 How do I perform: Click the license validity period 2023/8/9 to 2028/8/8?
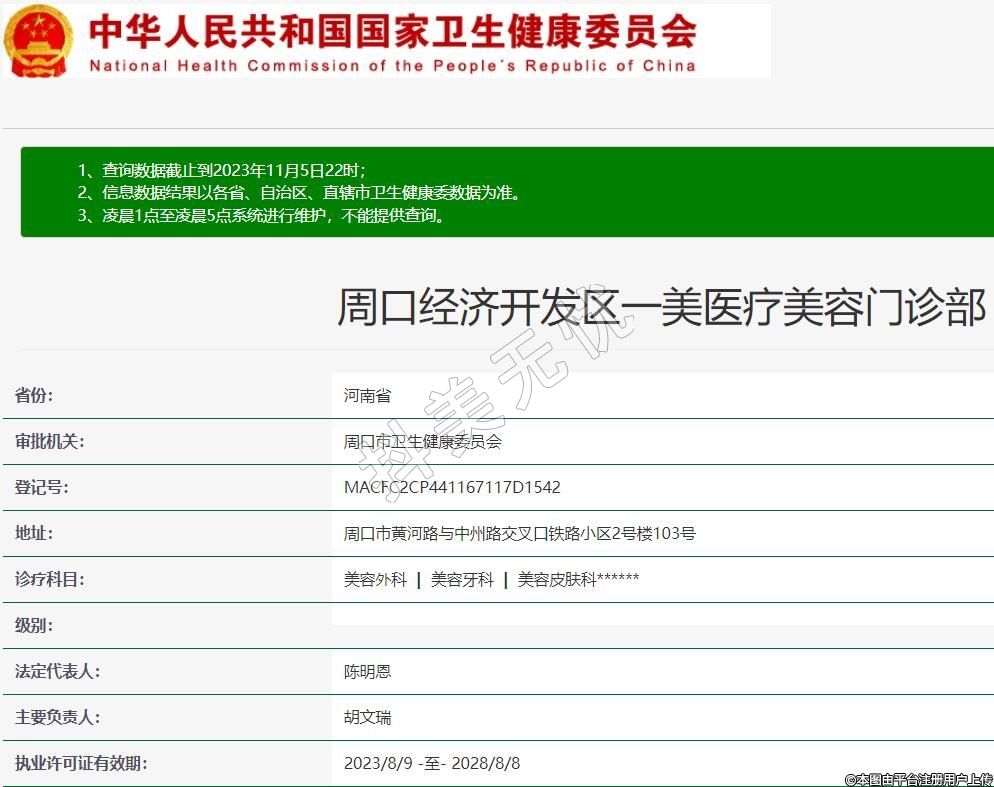pyautogui.click(x=432, y=763)
